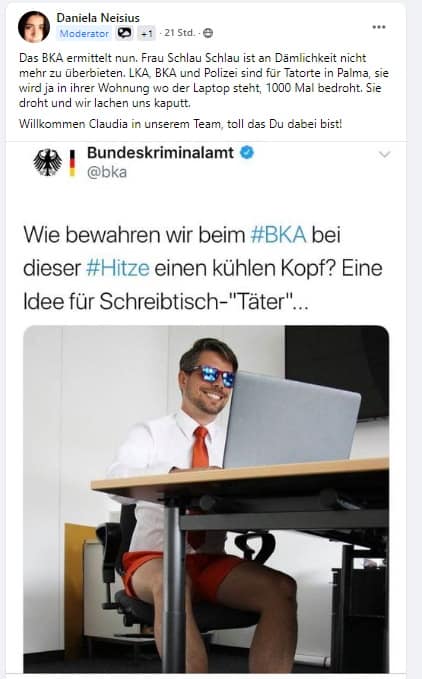
Task: Click the @bka handle
Action: pos(107,172)
